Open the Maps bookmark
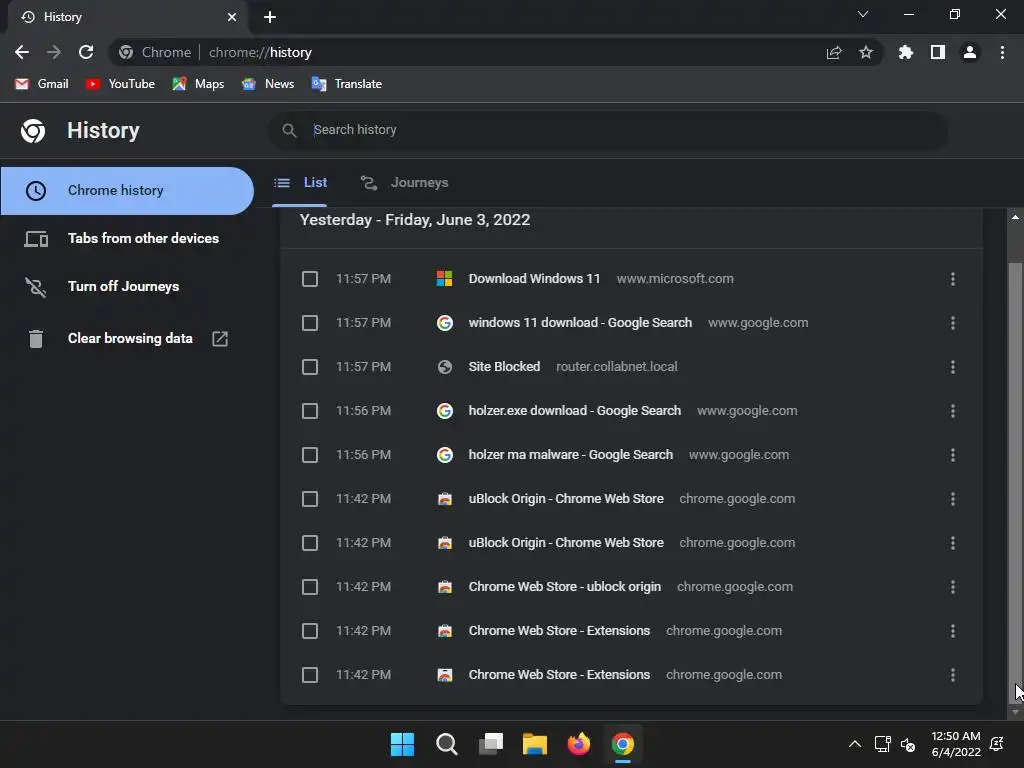Image resolution: width=1024 pixels, height=768 pixels. coord(198,84)
